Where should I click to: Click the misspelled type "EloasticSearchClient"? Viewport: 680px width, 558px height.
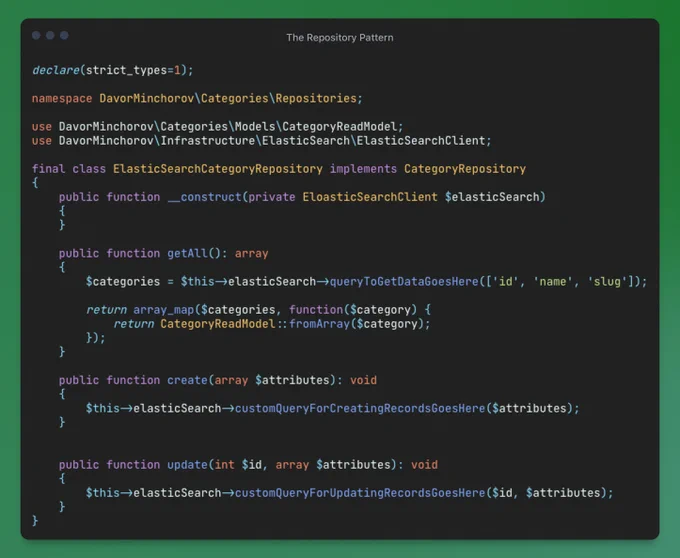tap(370, 197)
